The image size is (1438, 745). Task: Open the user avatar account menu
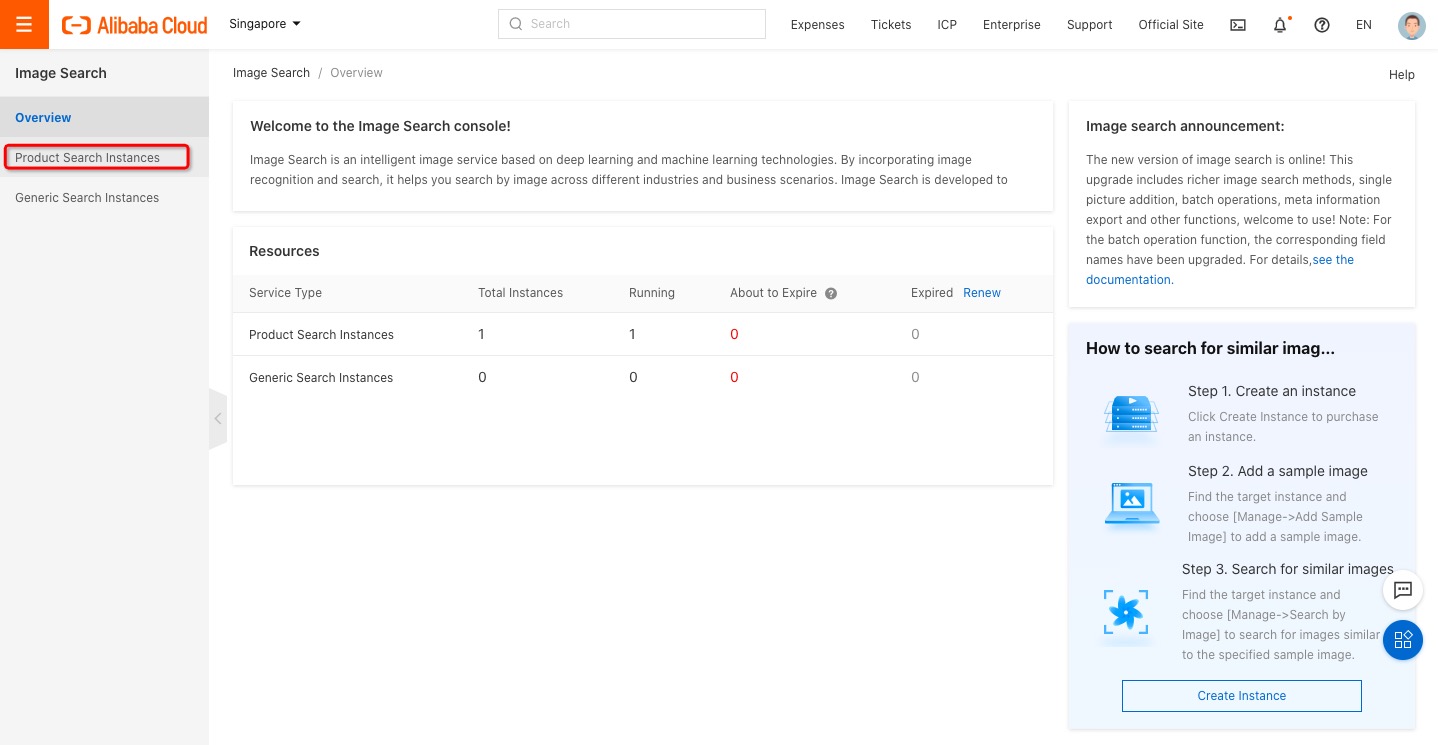(1411, 25)
